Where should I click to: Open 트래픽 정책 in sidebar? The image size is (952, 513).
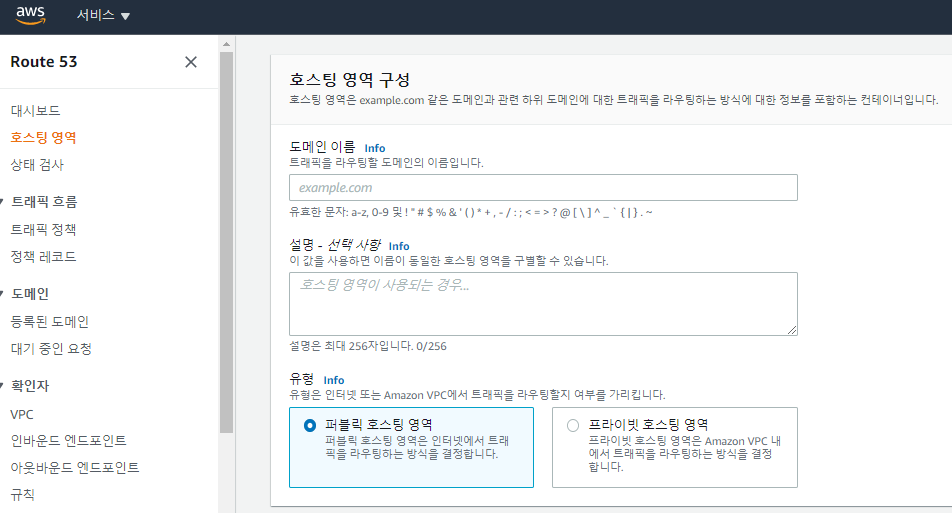pyautogui.click(x=43, y=229)
